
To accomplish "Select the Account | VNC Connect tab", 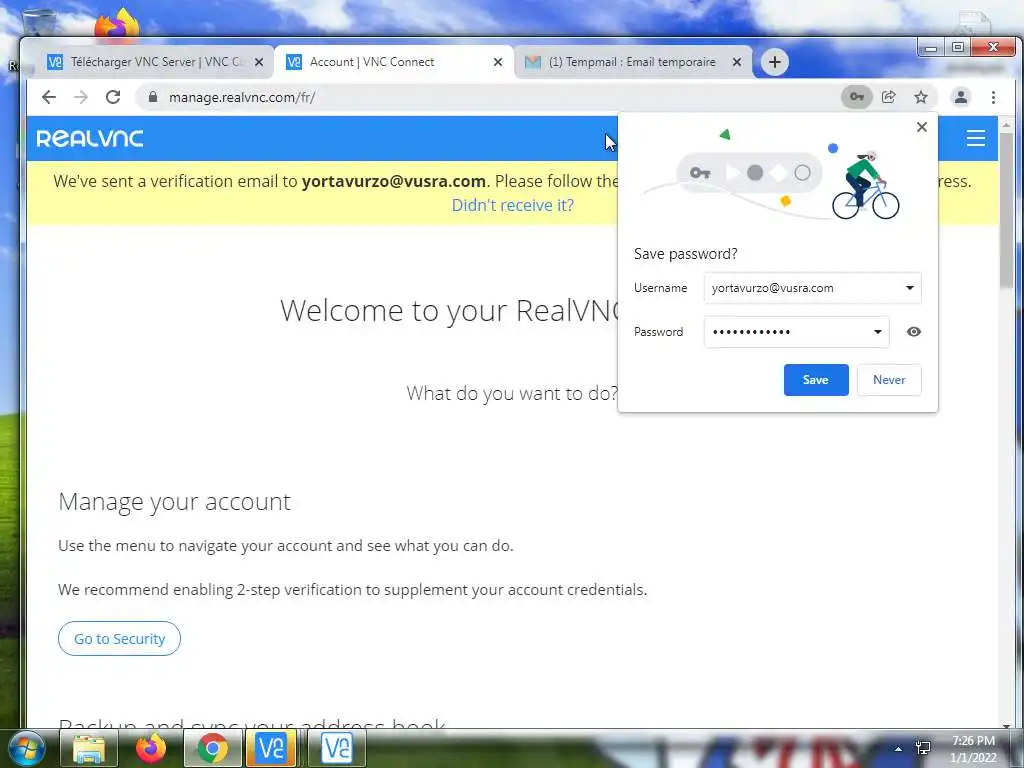I will coord(394,62).
